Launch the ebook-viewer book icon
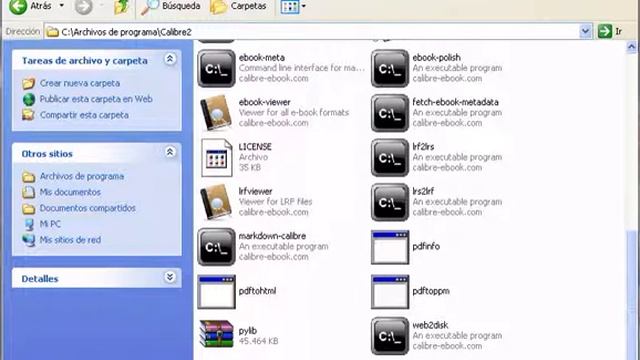The height and width of the screenshot is (360, 640). (x=216, y=113)
